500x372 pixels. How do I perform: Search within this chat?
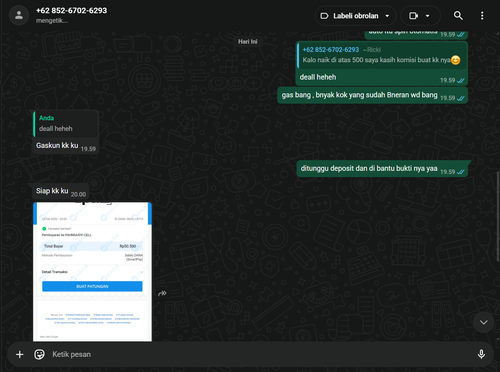pos(458,16)
